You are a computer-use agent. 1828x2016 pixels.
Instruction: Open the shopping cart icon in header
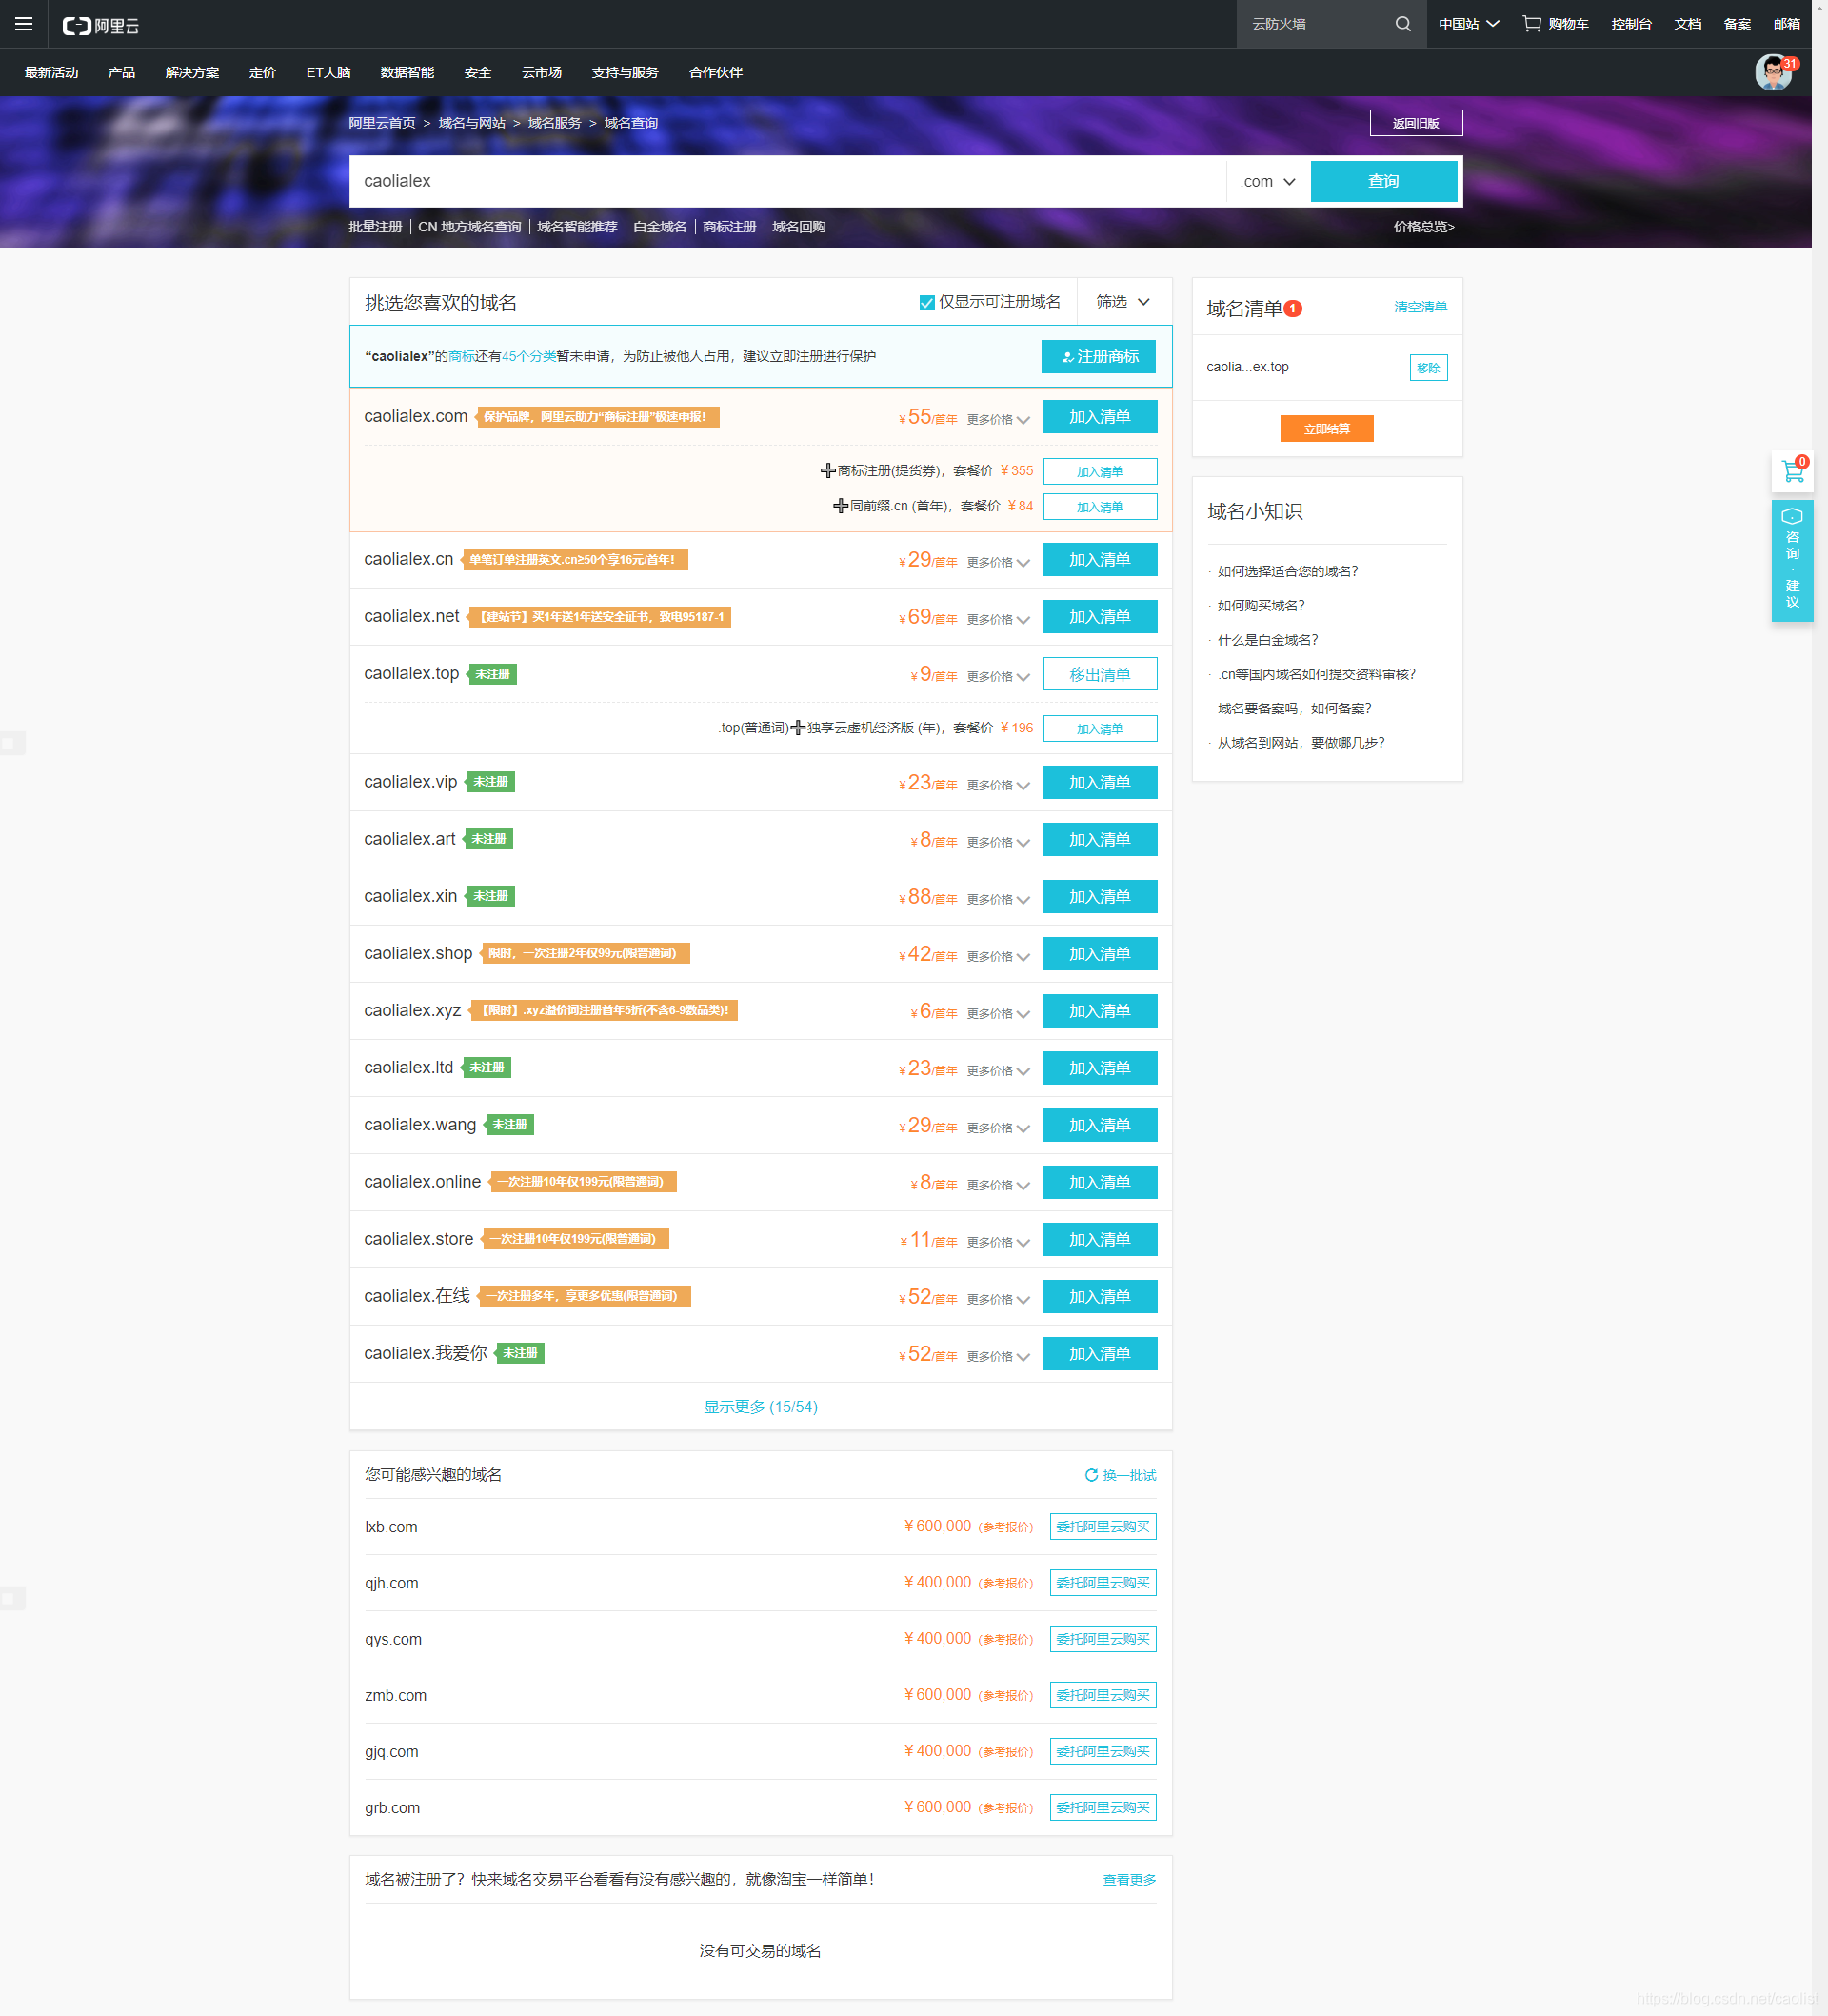[1531, 24]
